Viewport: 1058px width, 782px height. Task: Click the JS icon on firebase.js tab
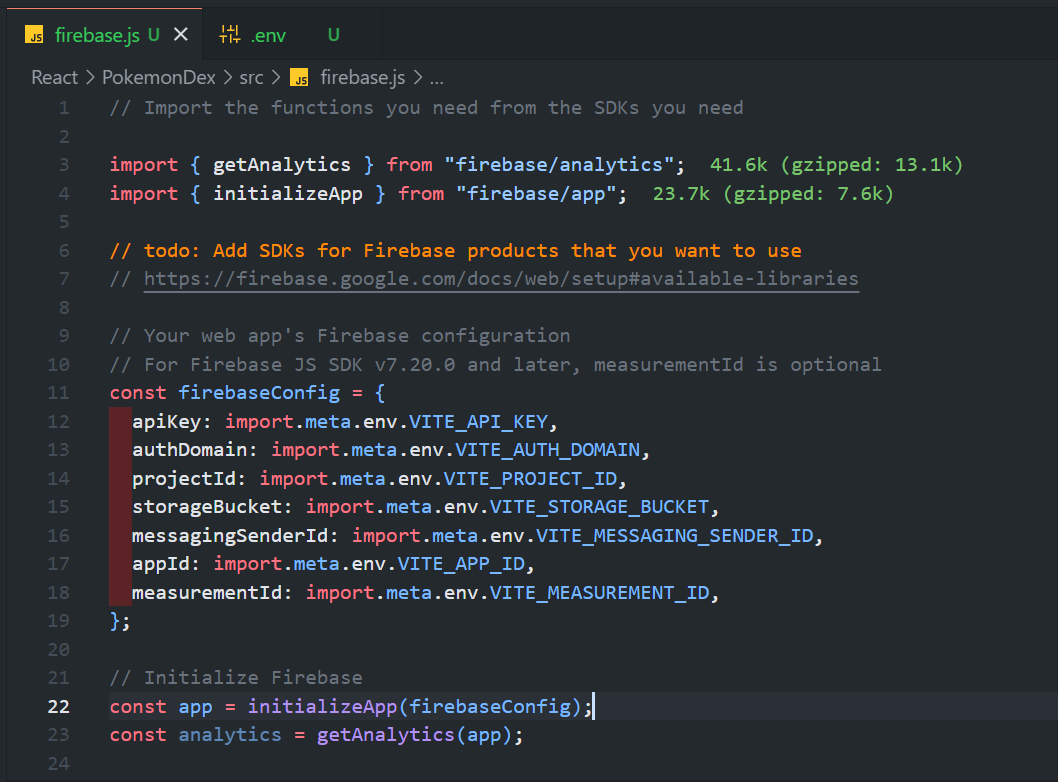coord(34,35)
